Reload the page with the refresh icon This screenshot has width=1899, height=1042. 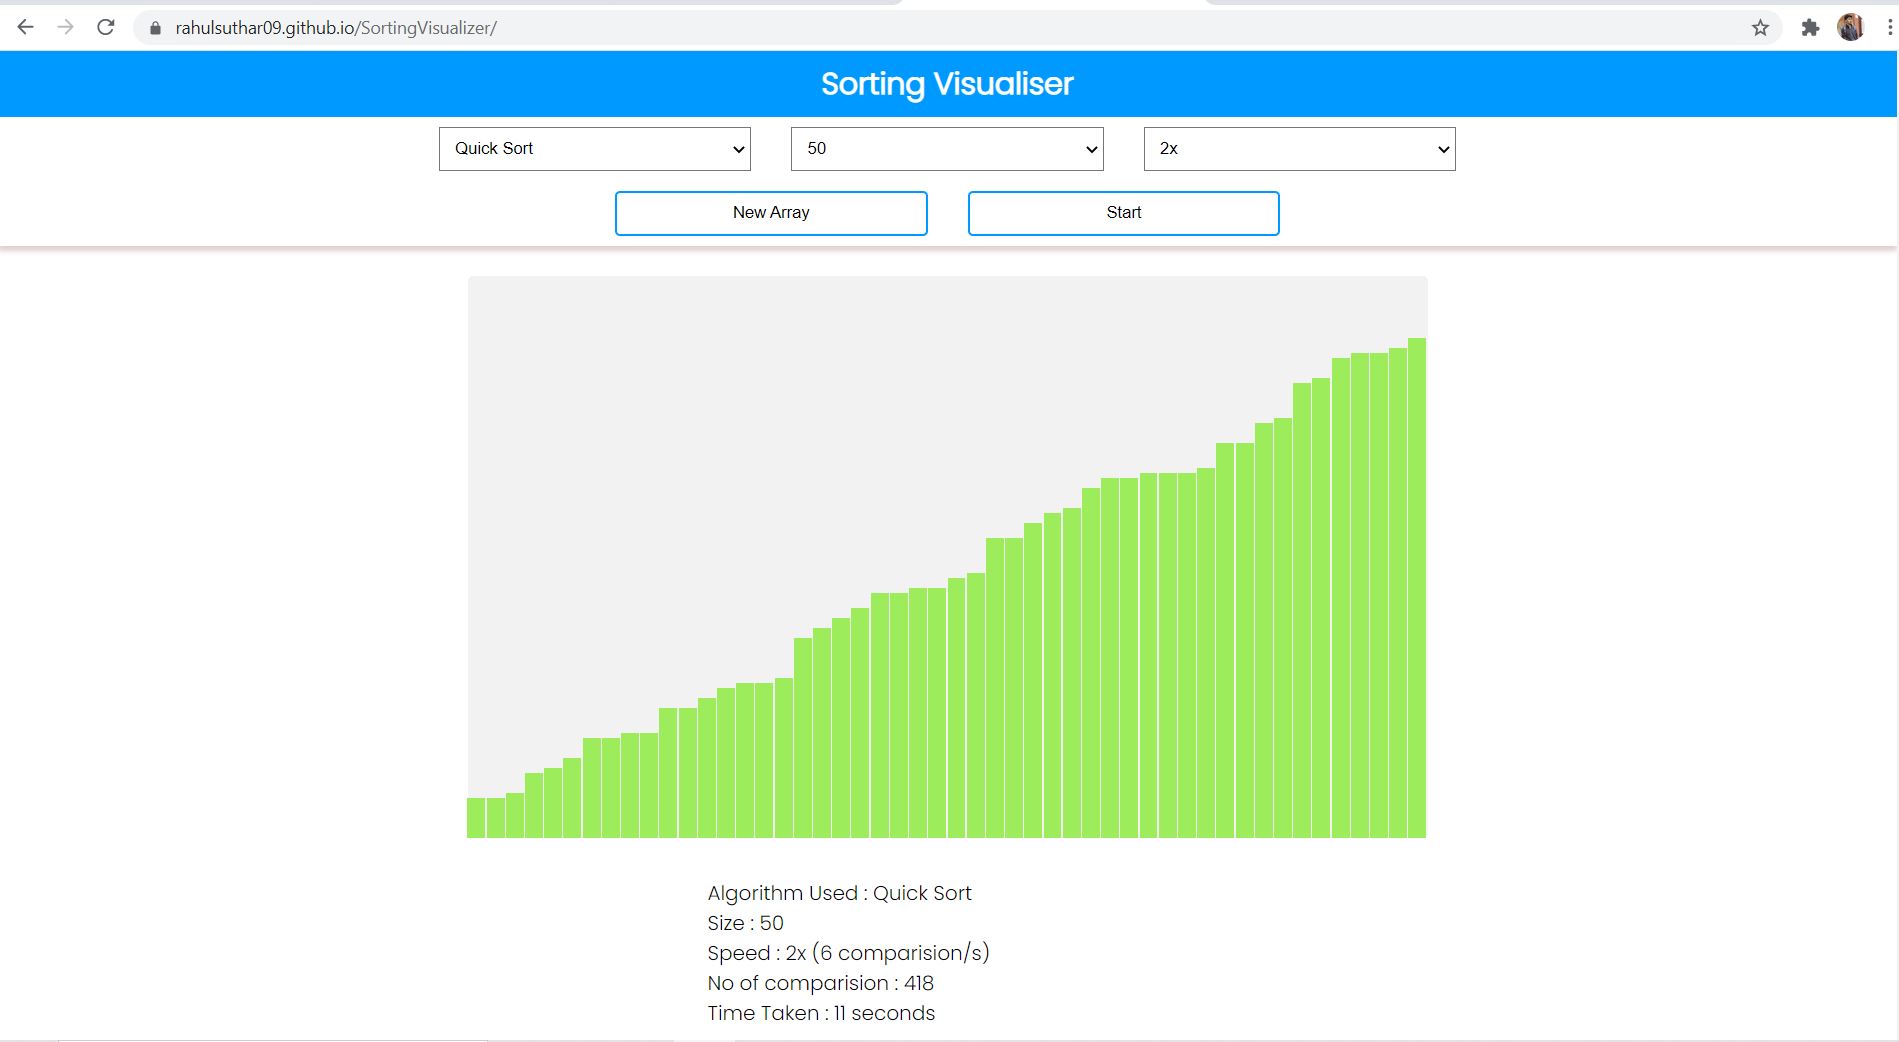(x=106, y=28)
